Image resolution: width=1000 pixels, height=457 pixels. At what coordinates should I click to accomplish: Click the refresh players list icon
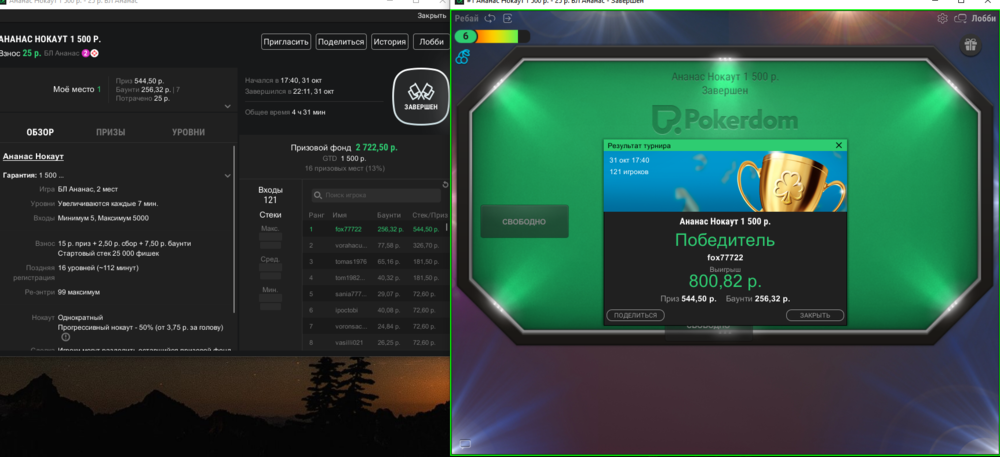[x=445, y=184]
